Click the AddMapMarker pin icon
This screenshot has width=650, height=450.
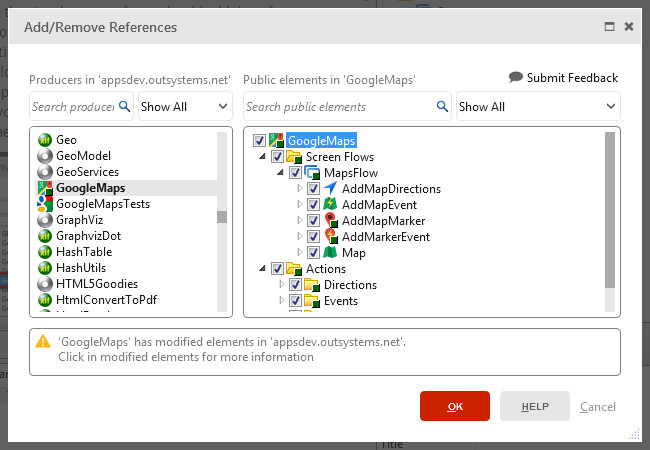(x=330, y=221)
